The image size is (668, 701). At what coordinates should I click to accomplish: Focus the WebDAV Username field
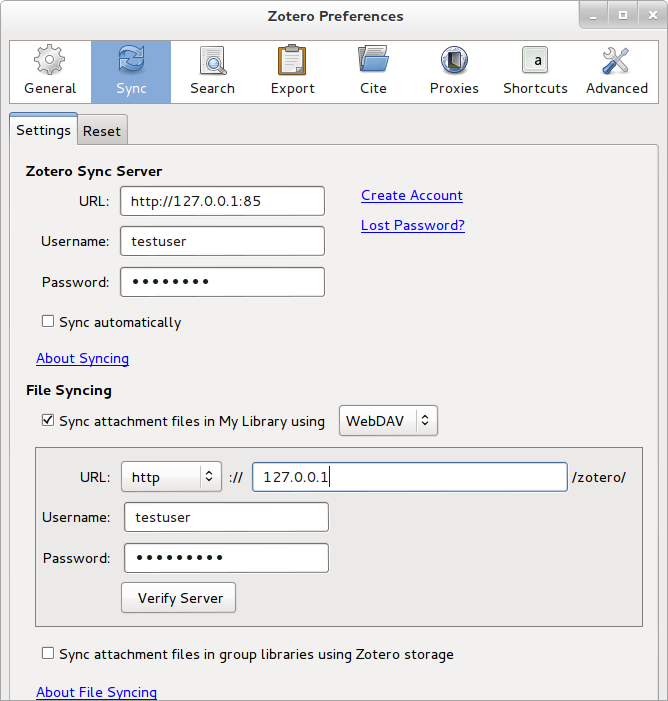point(226,517)
